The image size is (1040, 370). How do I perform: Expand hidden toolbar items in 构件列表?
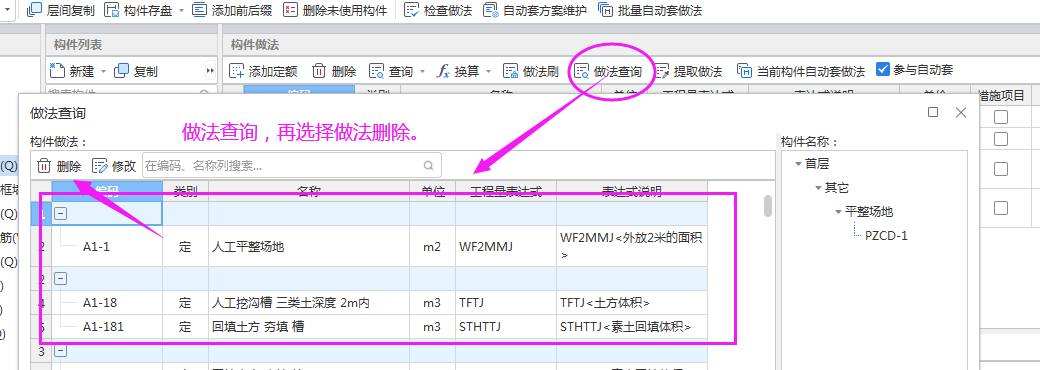[210, 71]
